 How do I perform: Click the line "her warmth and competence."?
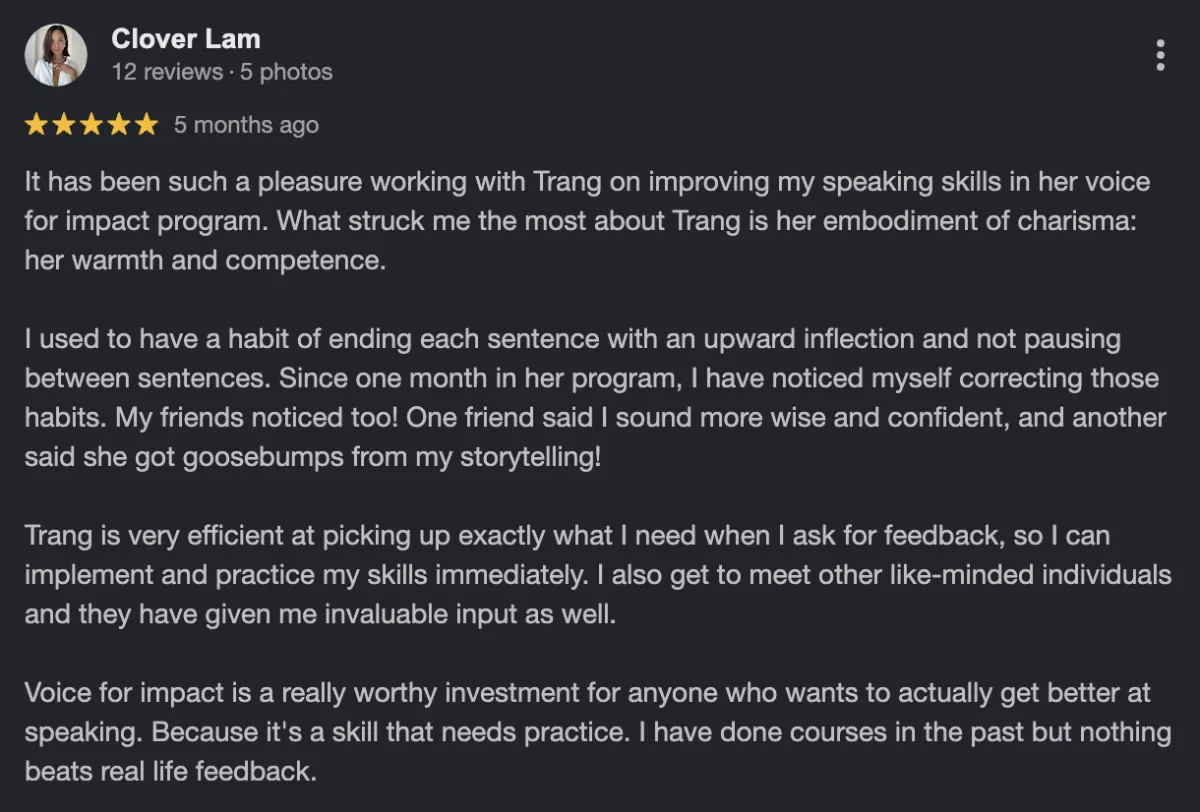tap(205, 260)
